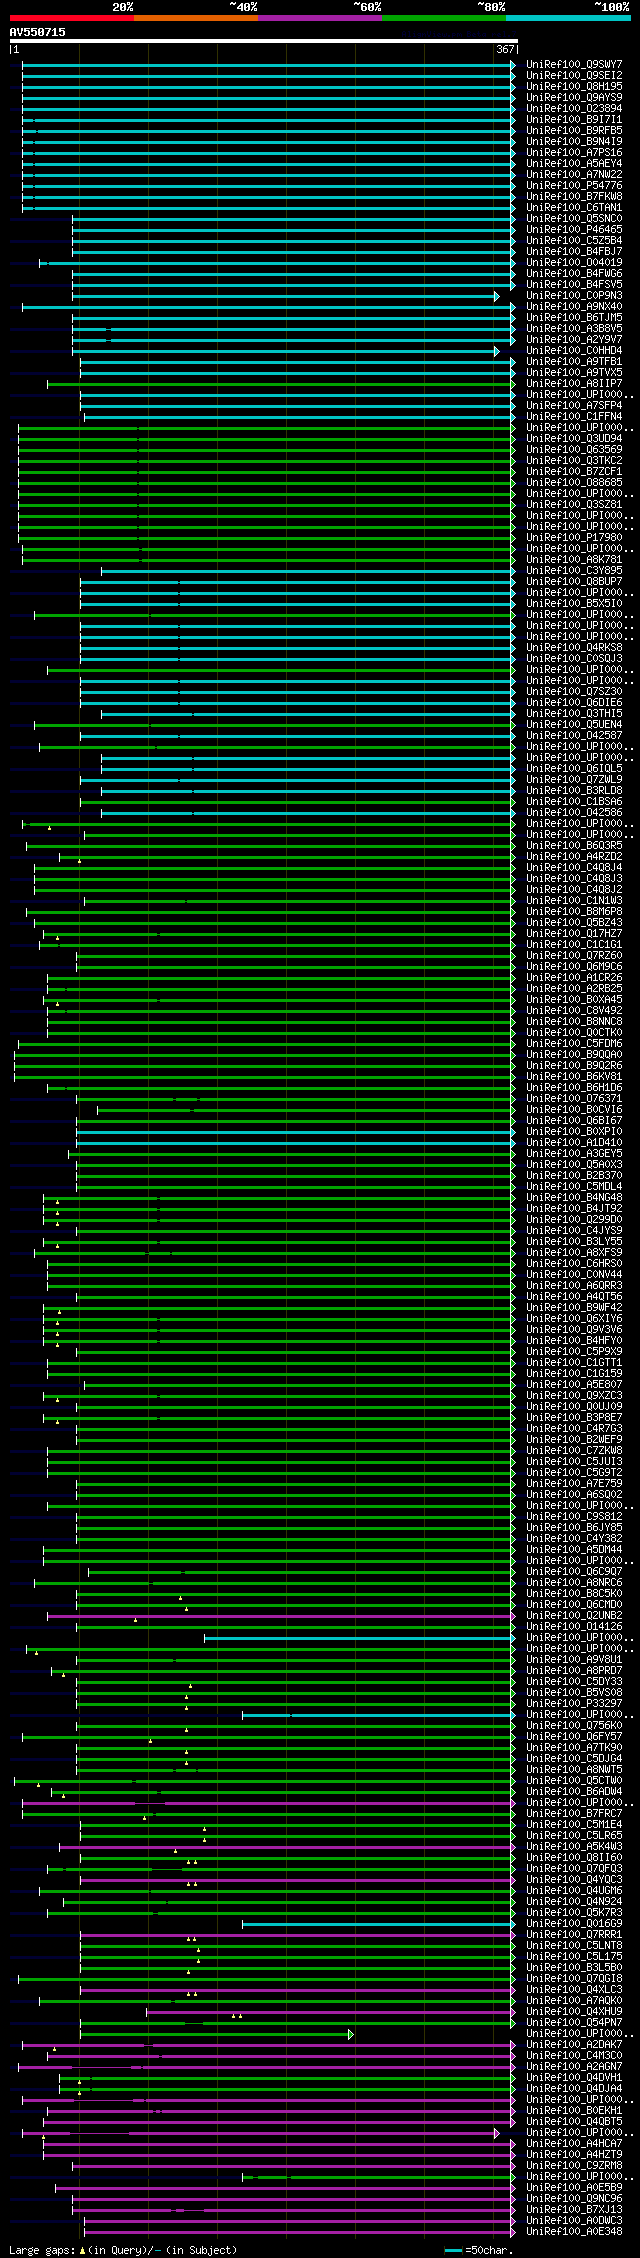Click label UniRef100_C9ZRM8

(x=574, y=2165)
